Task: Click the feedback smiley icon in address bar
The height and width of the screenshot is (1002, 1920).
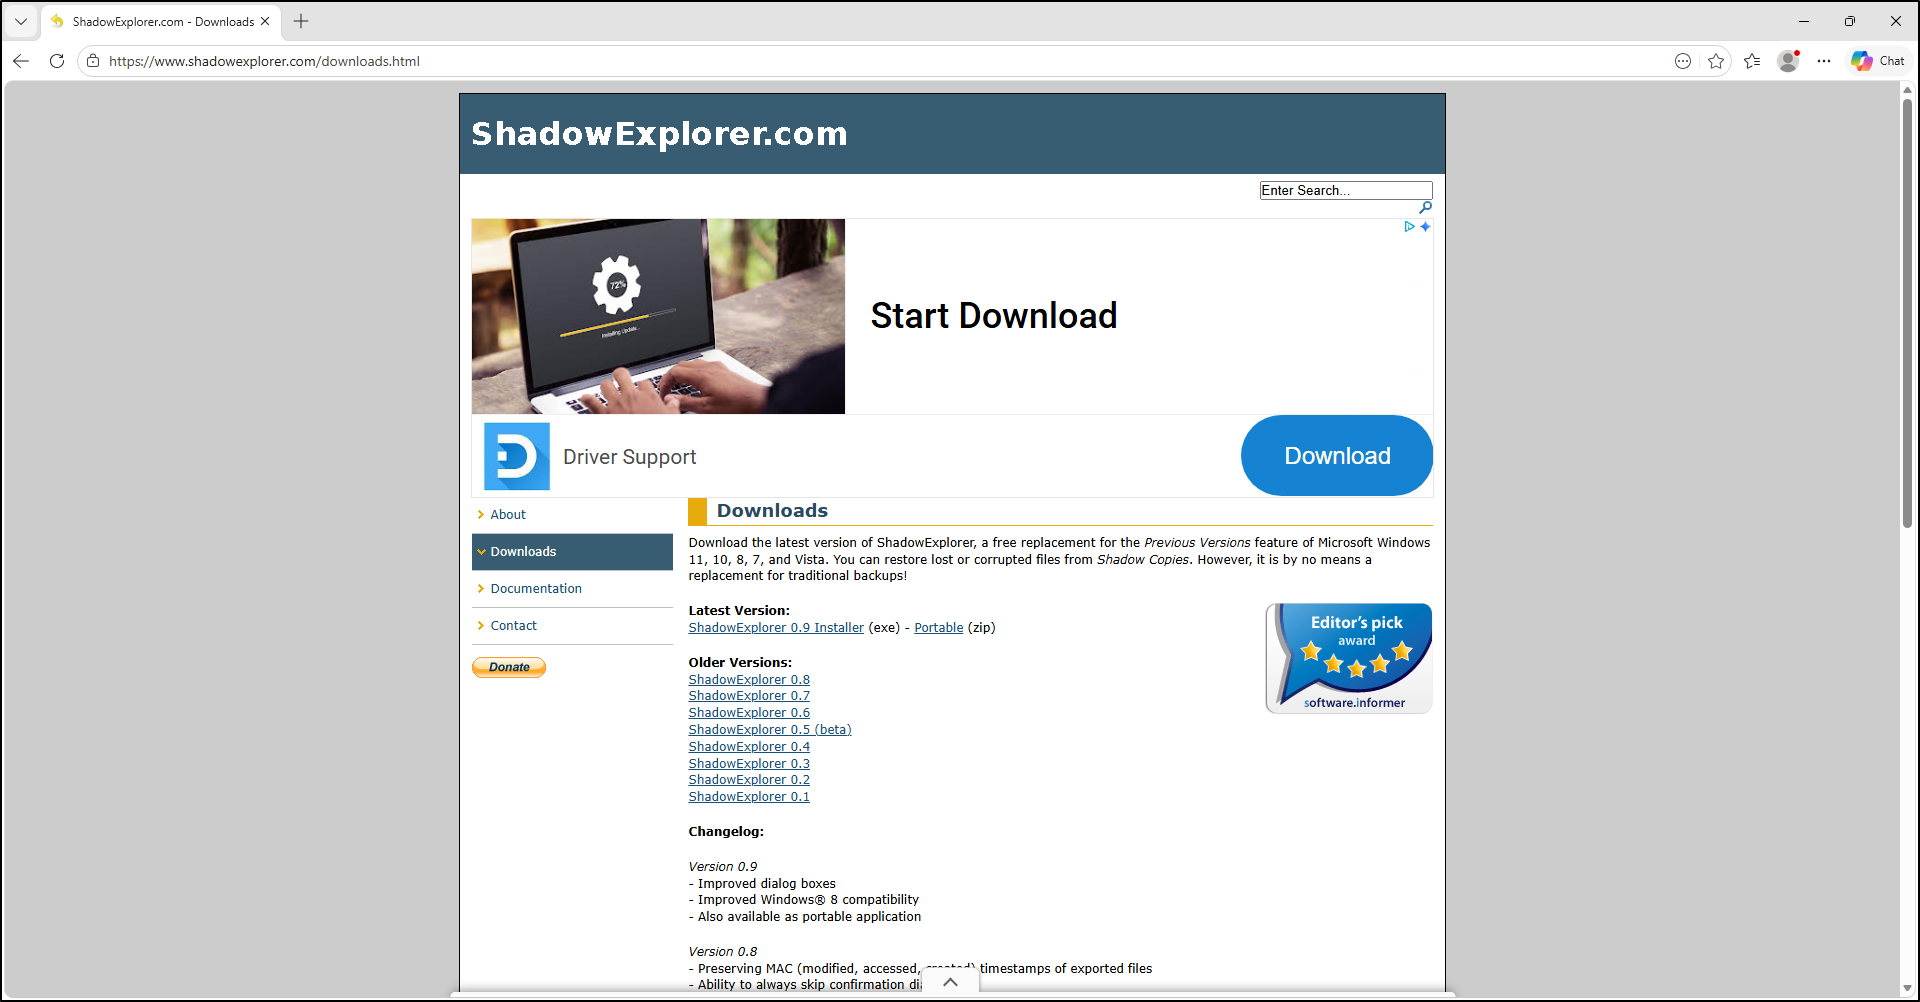Action: (1683, 61)
